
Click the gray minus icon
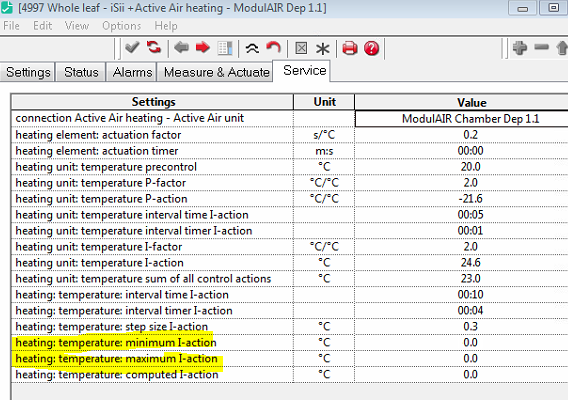click(542, 47)
